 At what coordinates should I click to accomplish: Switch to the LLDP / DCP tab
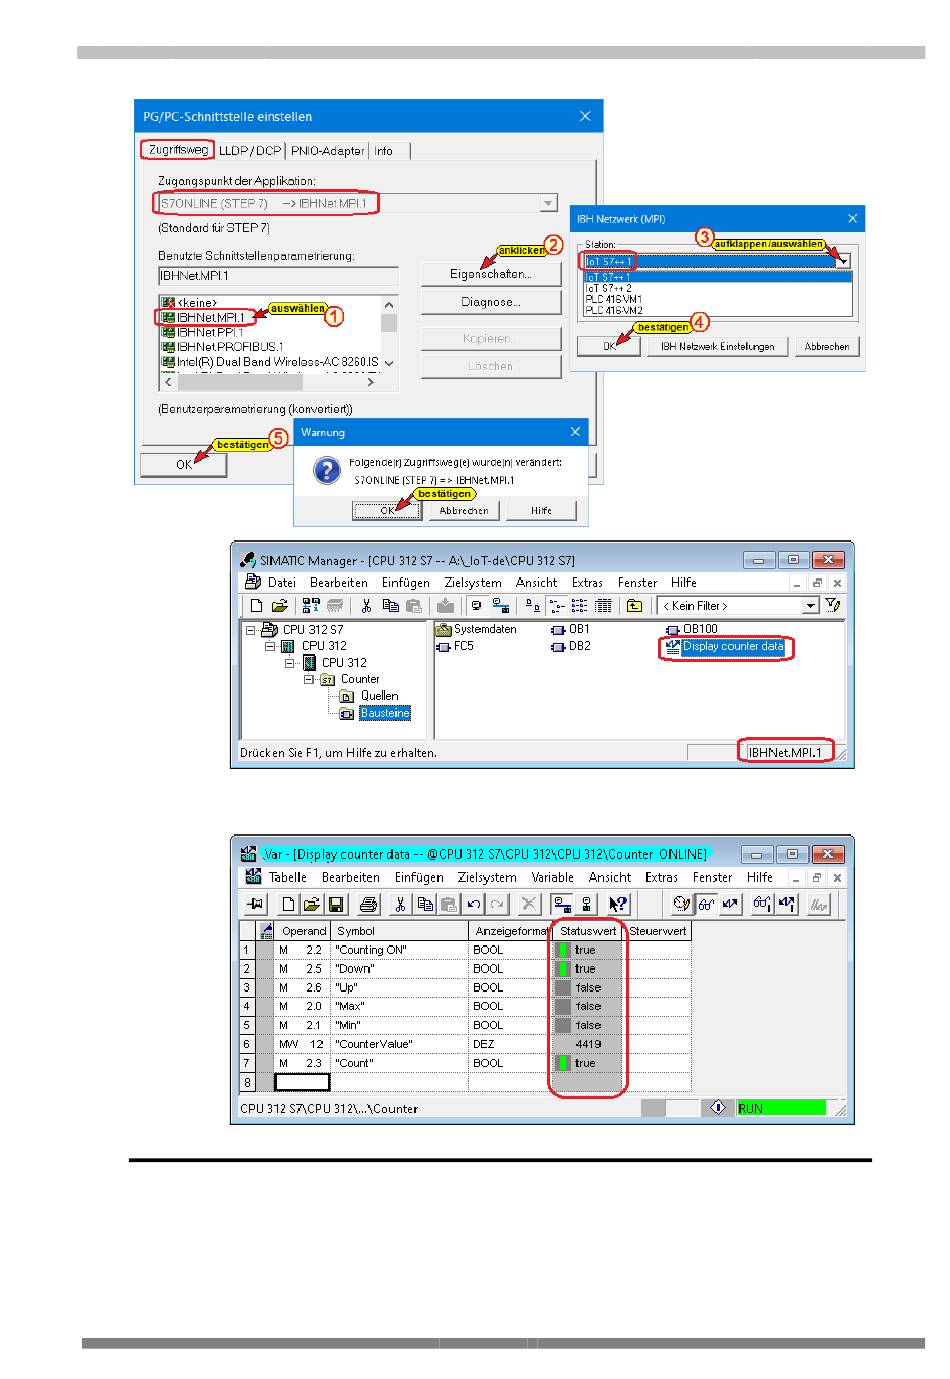tap(250, 151)
